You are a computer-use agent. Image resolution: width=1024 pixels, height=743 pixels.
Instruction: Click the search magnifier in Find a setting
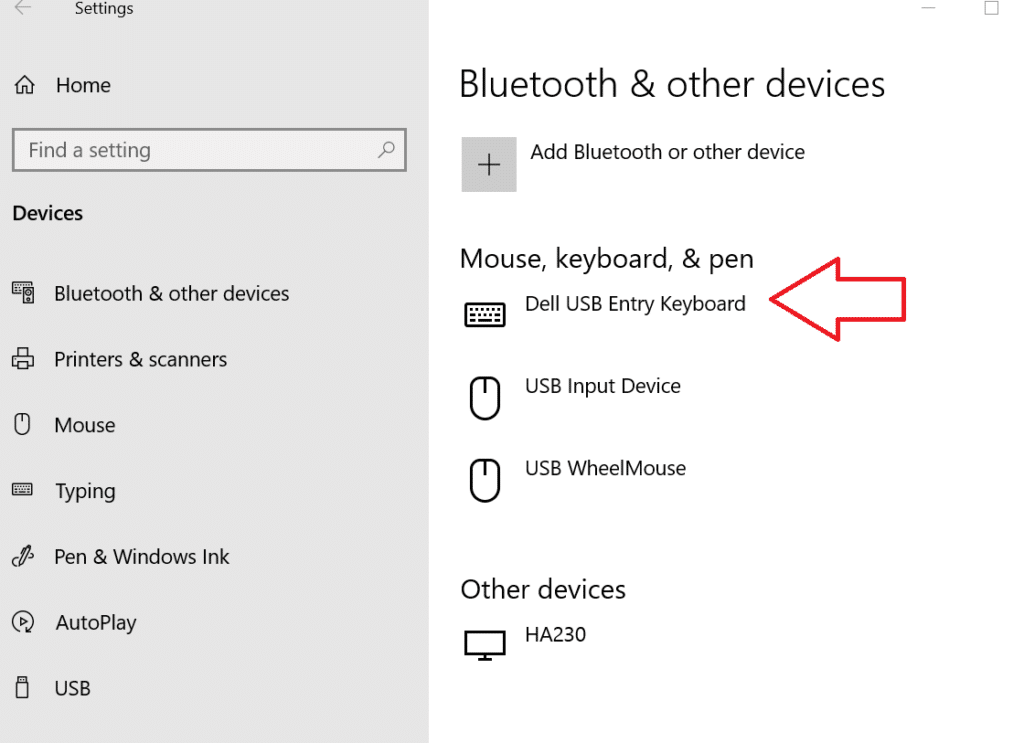coord(387,150)
